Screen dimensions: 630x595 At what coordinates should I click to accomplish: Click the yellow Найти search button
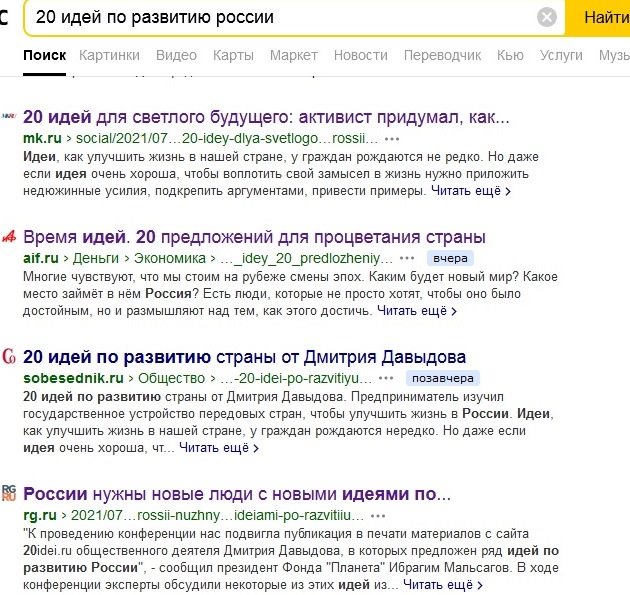click(598, 18)
